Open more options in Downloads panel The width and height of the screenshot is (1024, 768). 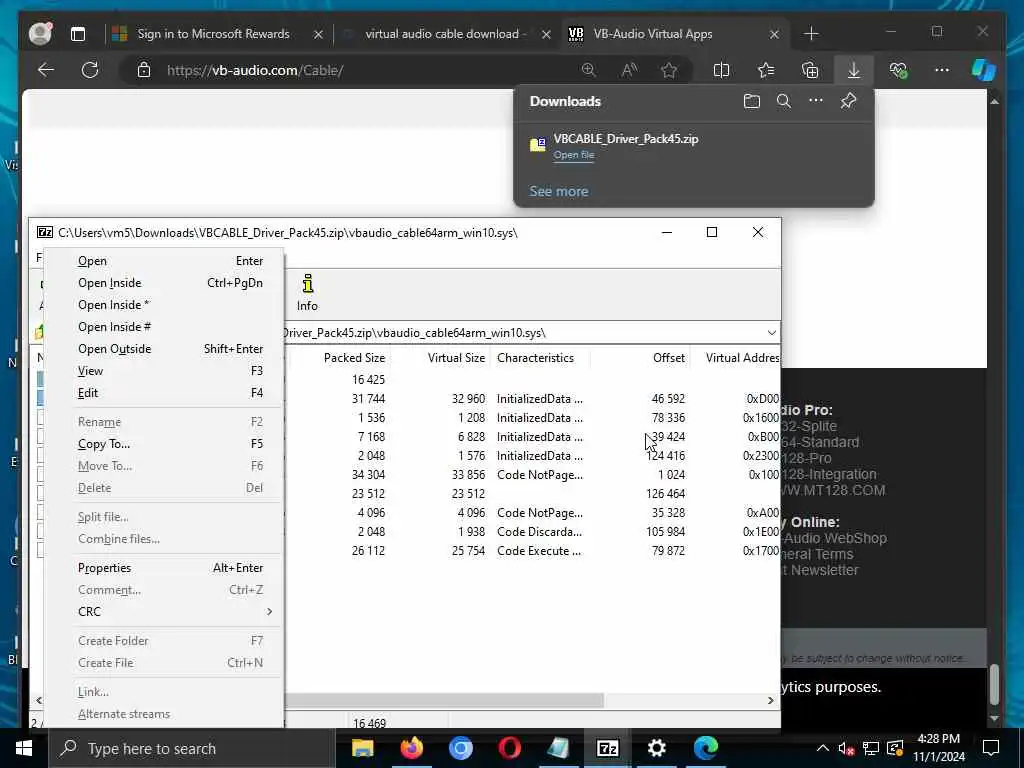coord(816,101)
